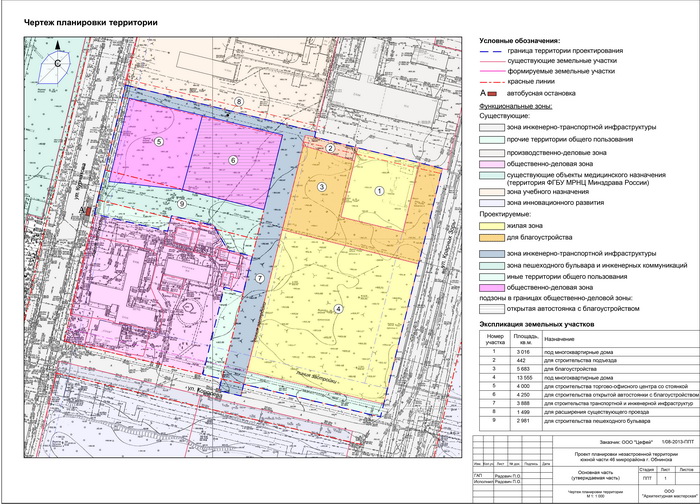Click 'Экспликация земельных участков' table heading
Viewport: 700px width, 504px height.
(x=538, y=325)
